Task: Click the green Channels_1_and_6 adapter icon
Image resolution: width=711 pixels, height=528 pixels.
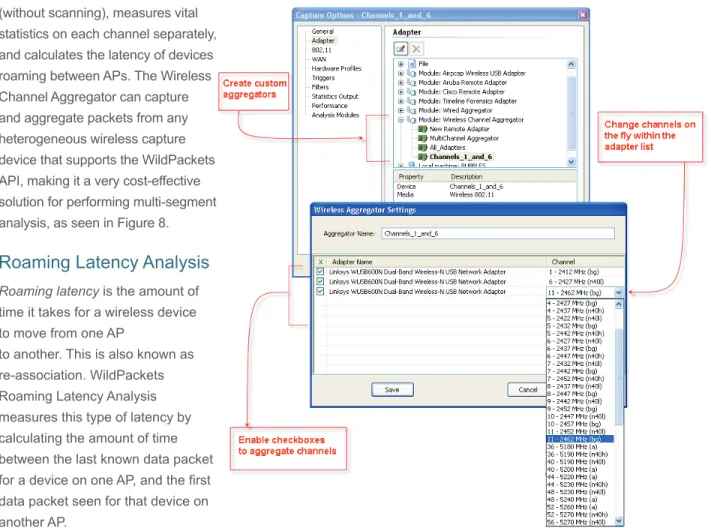Action: [423, 157]
